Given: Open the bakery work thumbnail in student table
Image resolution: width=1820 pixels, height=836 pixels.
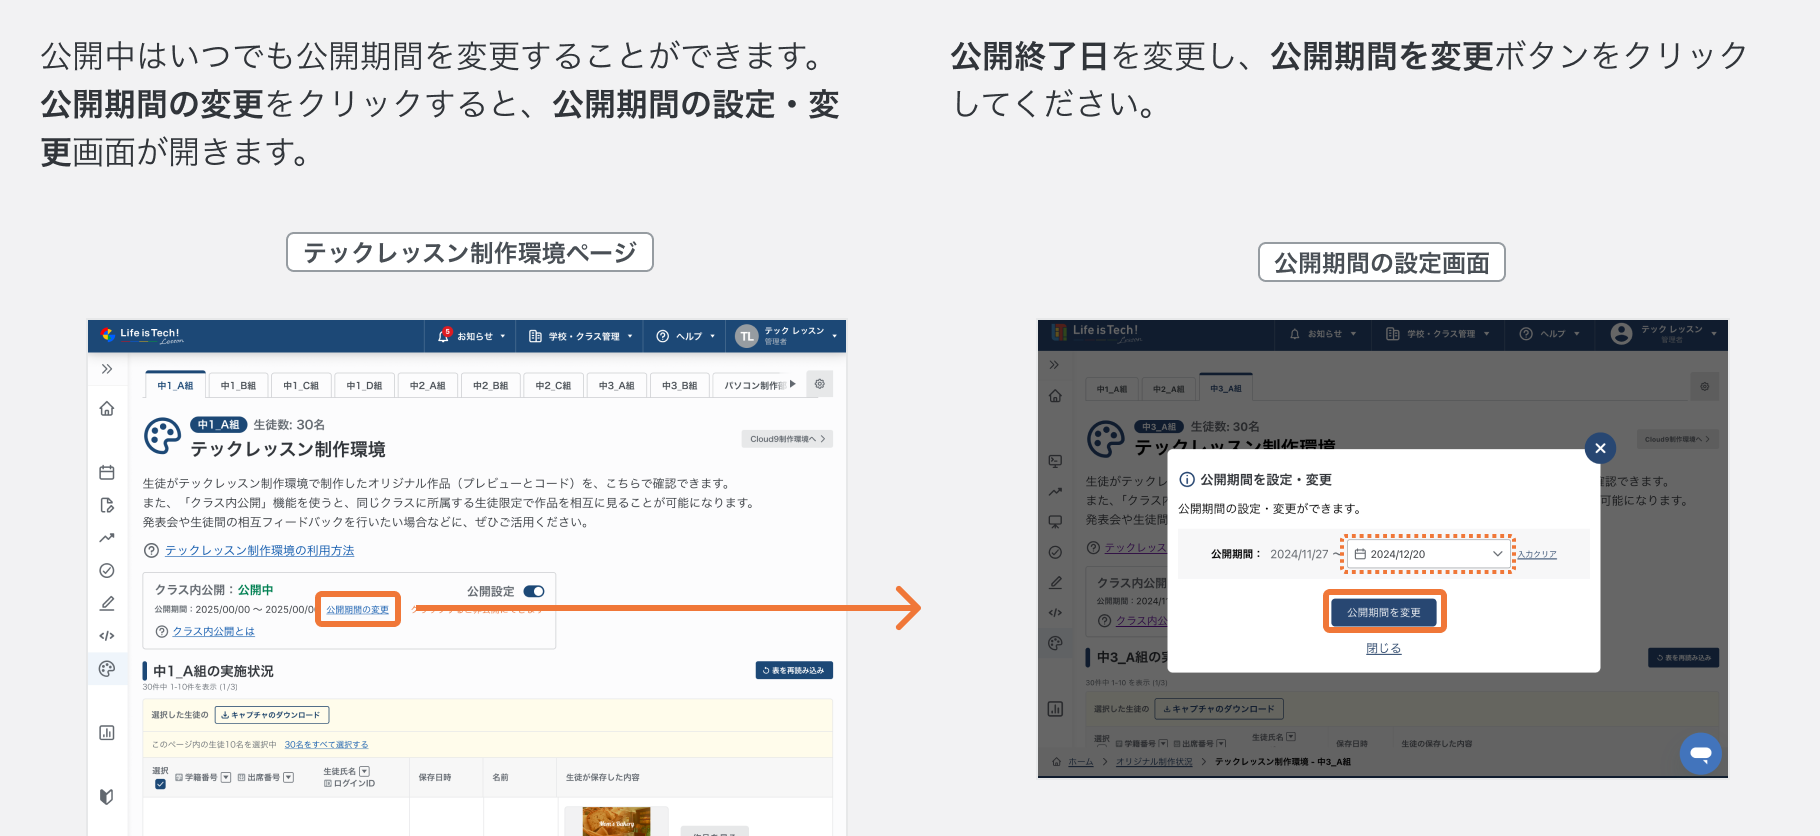Looking at the screenshot, I should [617, 821].
